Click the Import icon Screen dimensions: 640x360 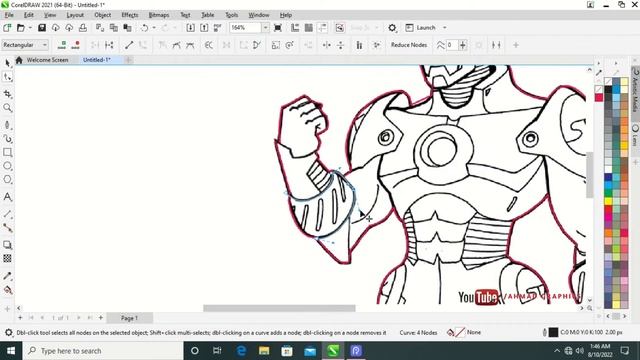click(x=190, y=28)
